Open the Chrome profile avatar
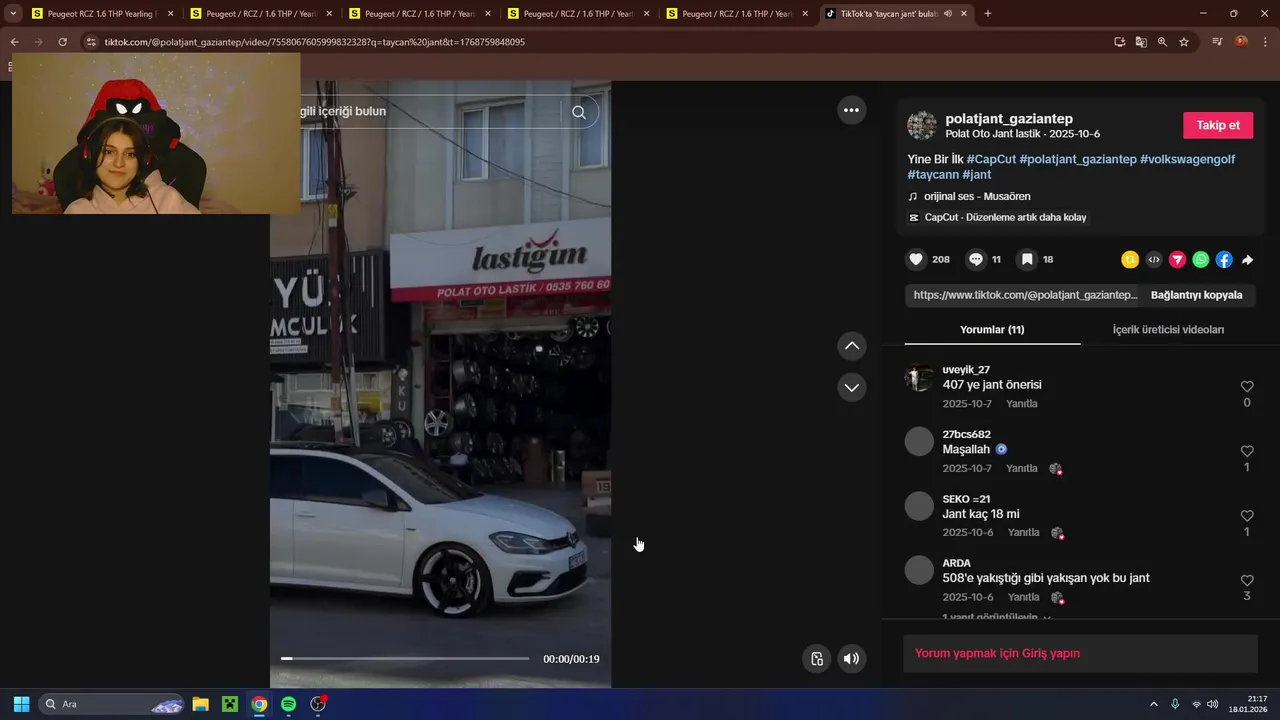1280x720 pixels. tap(1241, 42)
